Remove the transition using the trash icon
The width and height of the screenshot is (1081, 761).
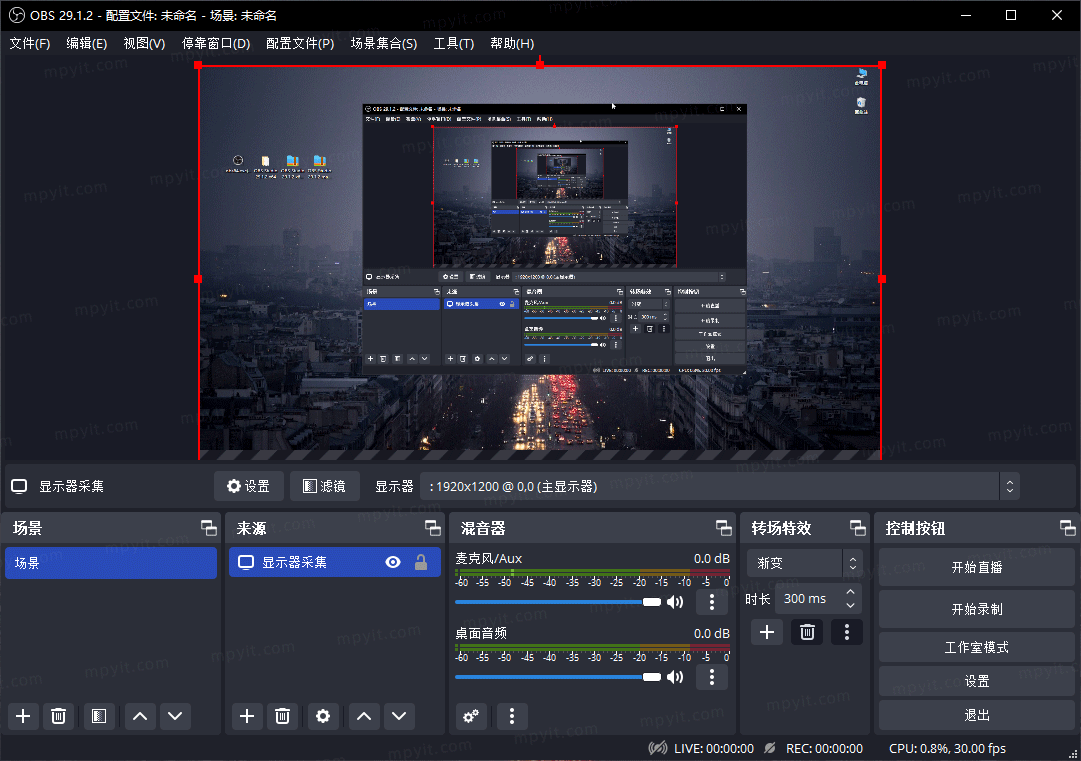point(806,632)
